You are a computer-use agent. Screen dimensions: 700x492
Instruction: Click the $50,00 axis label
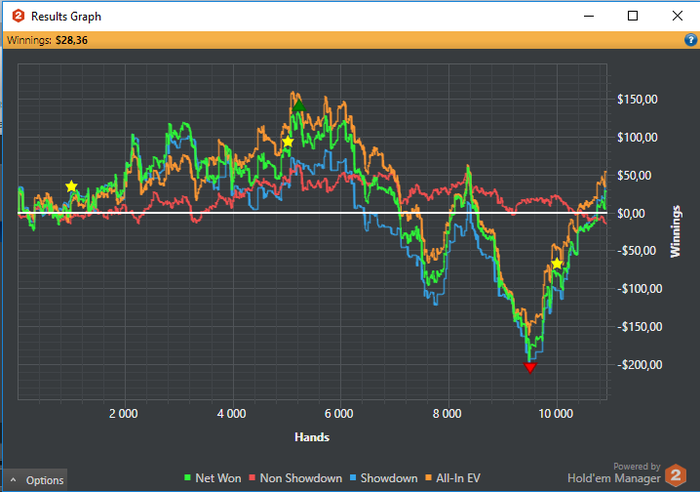coord(634,175)
